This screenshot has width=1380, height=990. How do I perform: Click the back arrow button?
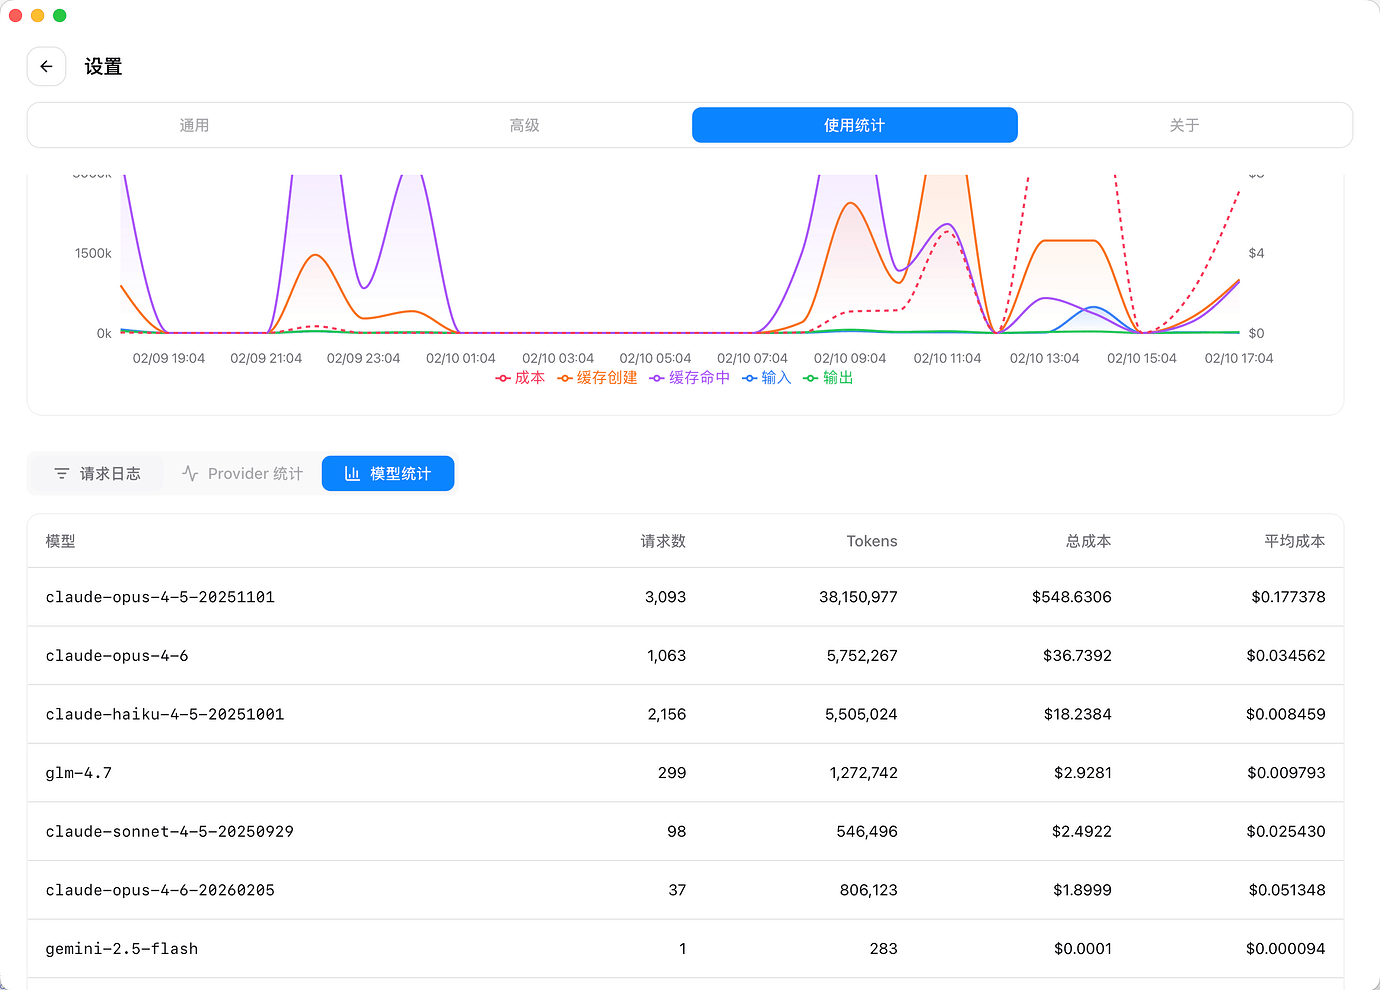pos(46,66)
